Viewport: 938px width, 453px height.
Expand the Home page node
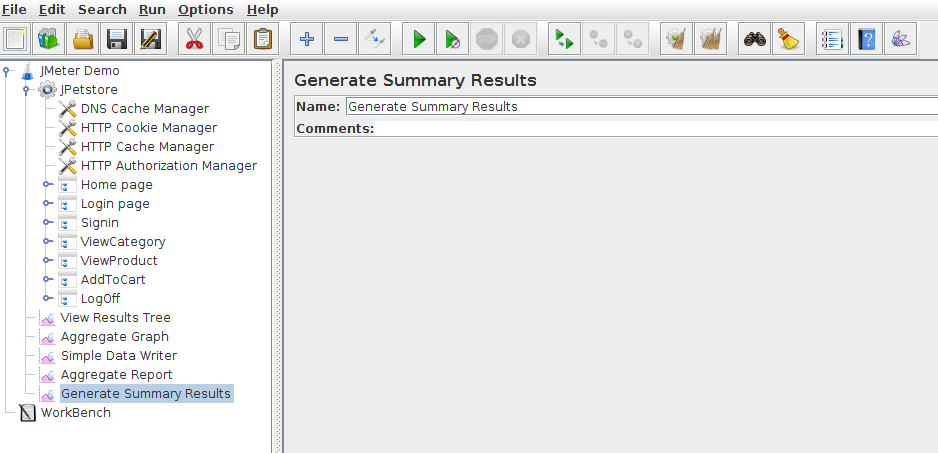click(48, 184)
